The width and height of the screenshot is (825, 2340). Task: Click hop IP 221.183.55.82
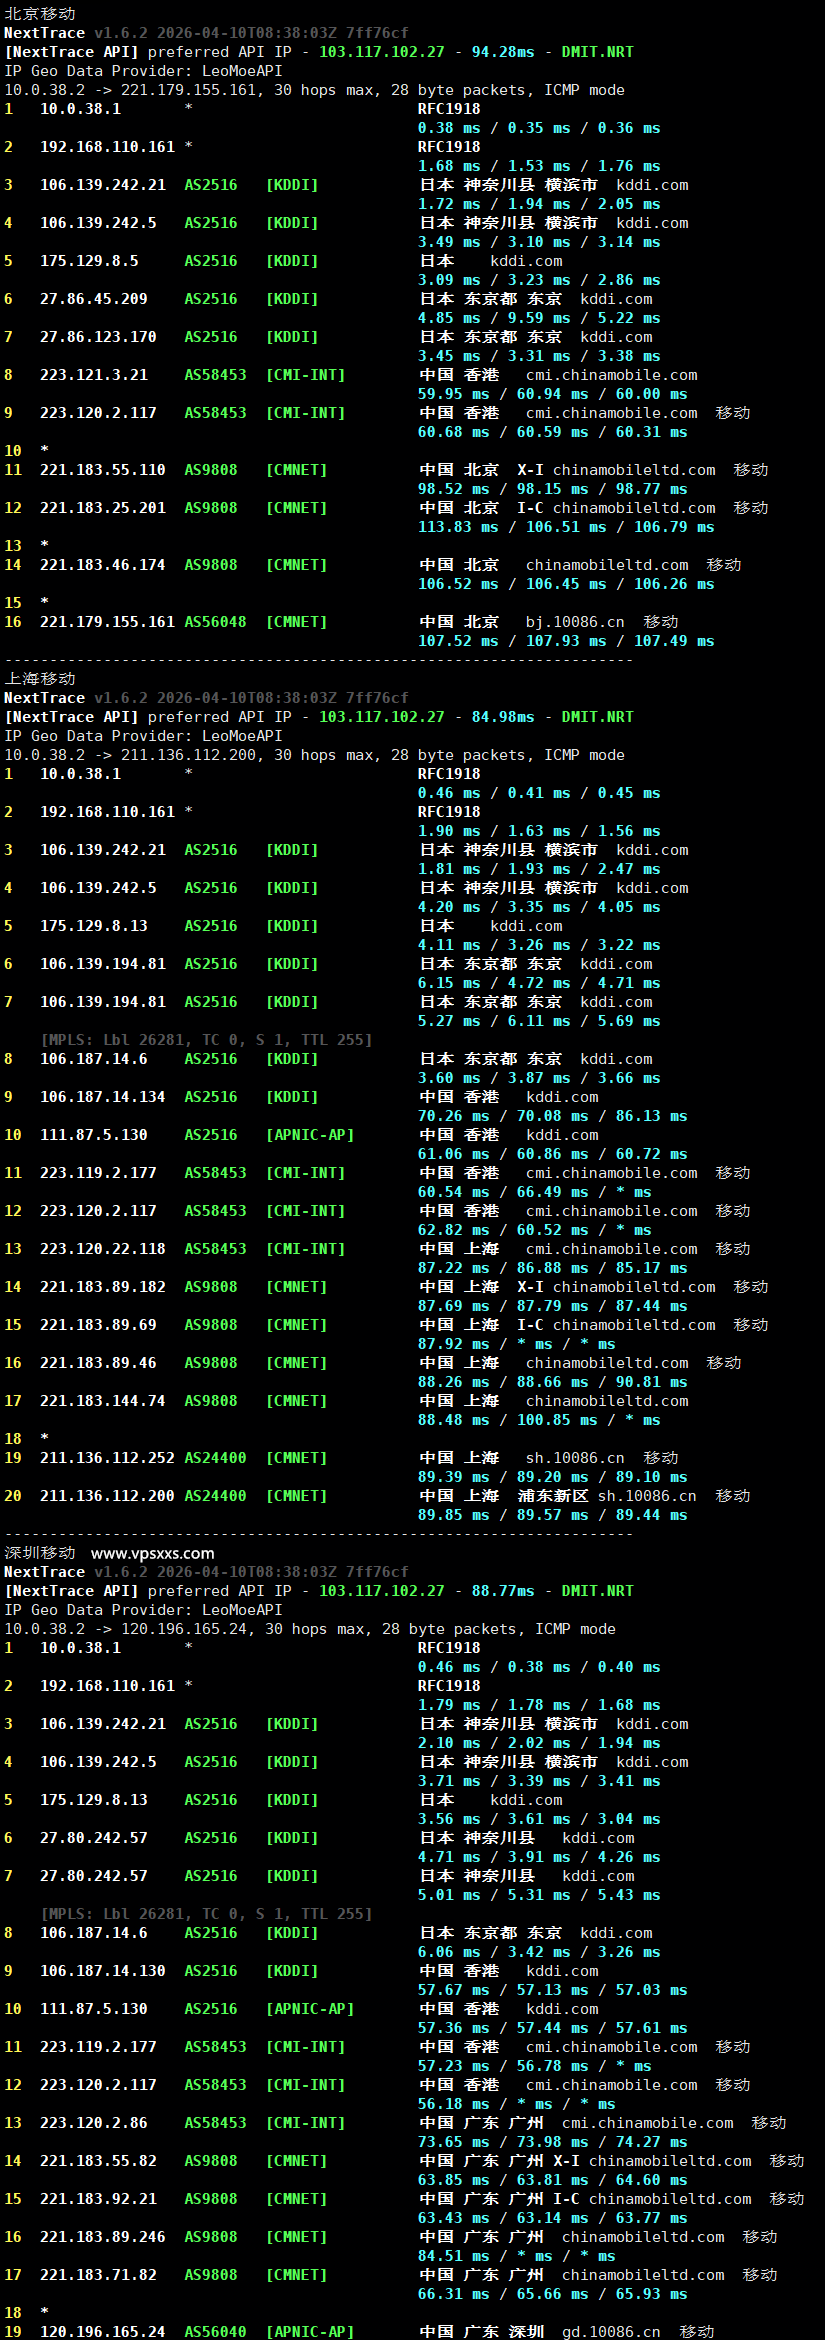[x=98, y=2161]
